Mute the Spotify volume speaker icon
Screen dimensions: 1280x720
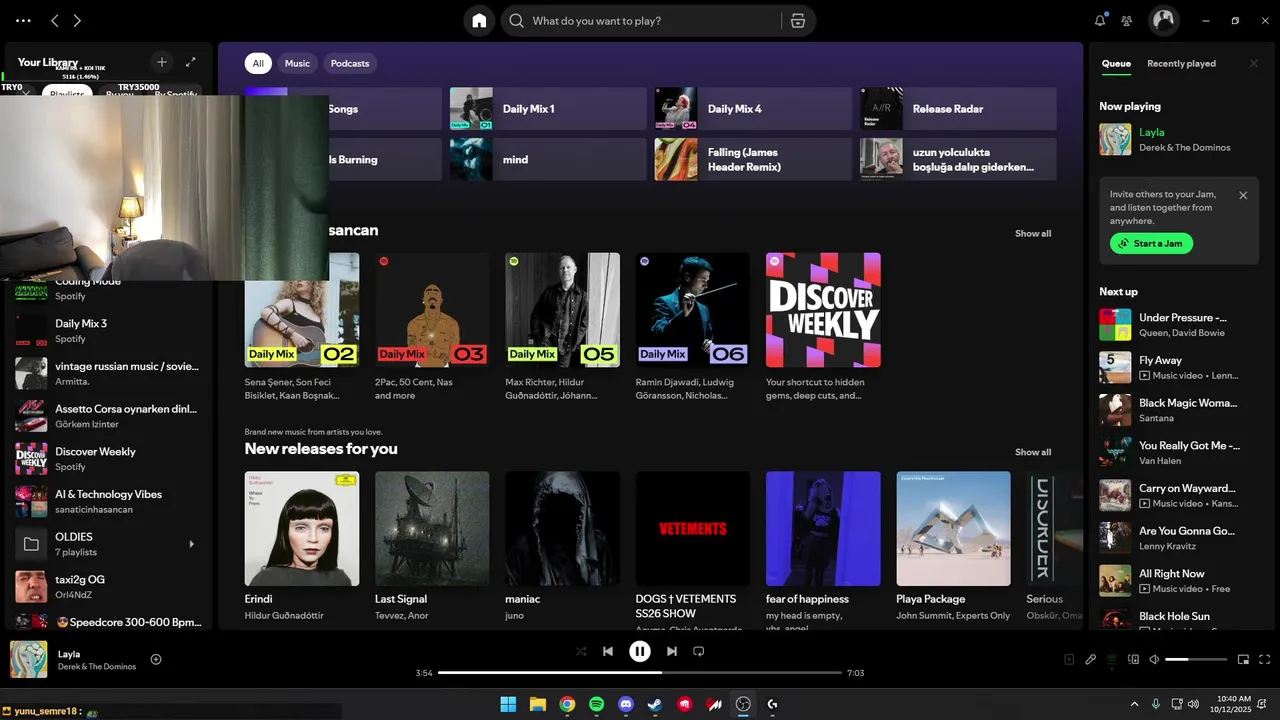pos(1154,659)
